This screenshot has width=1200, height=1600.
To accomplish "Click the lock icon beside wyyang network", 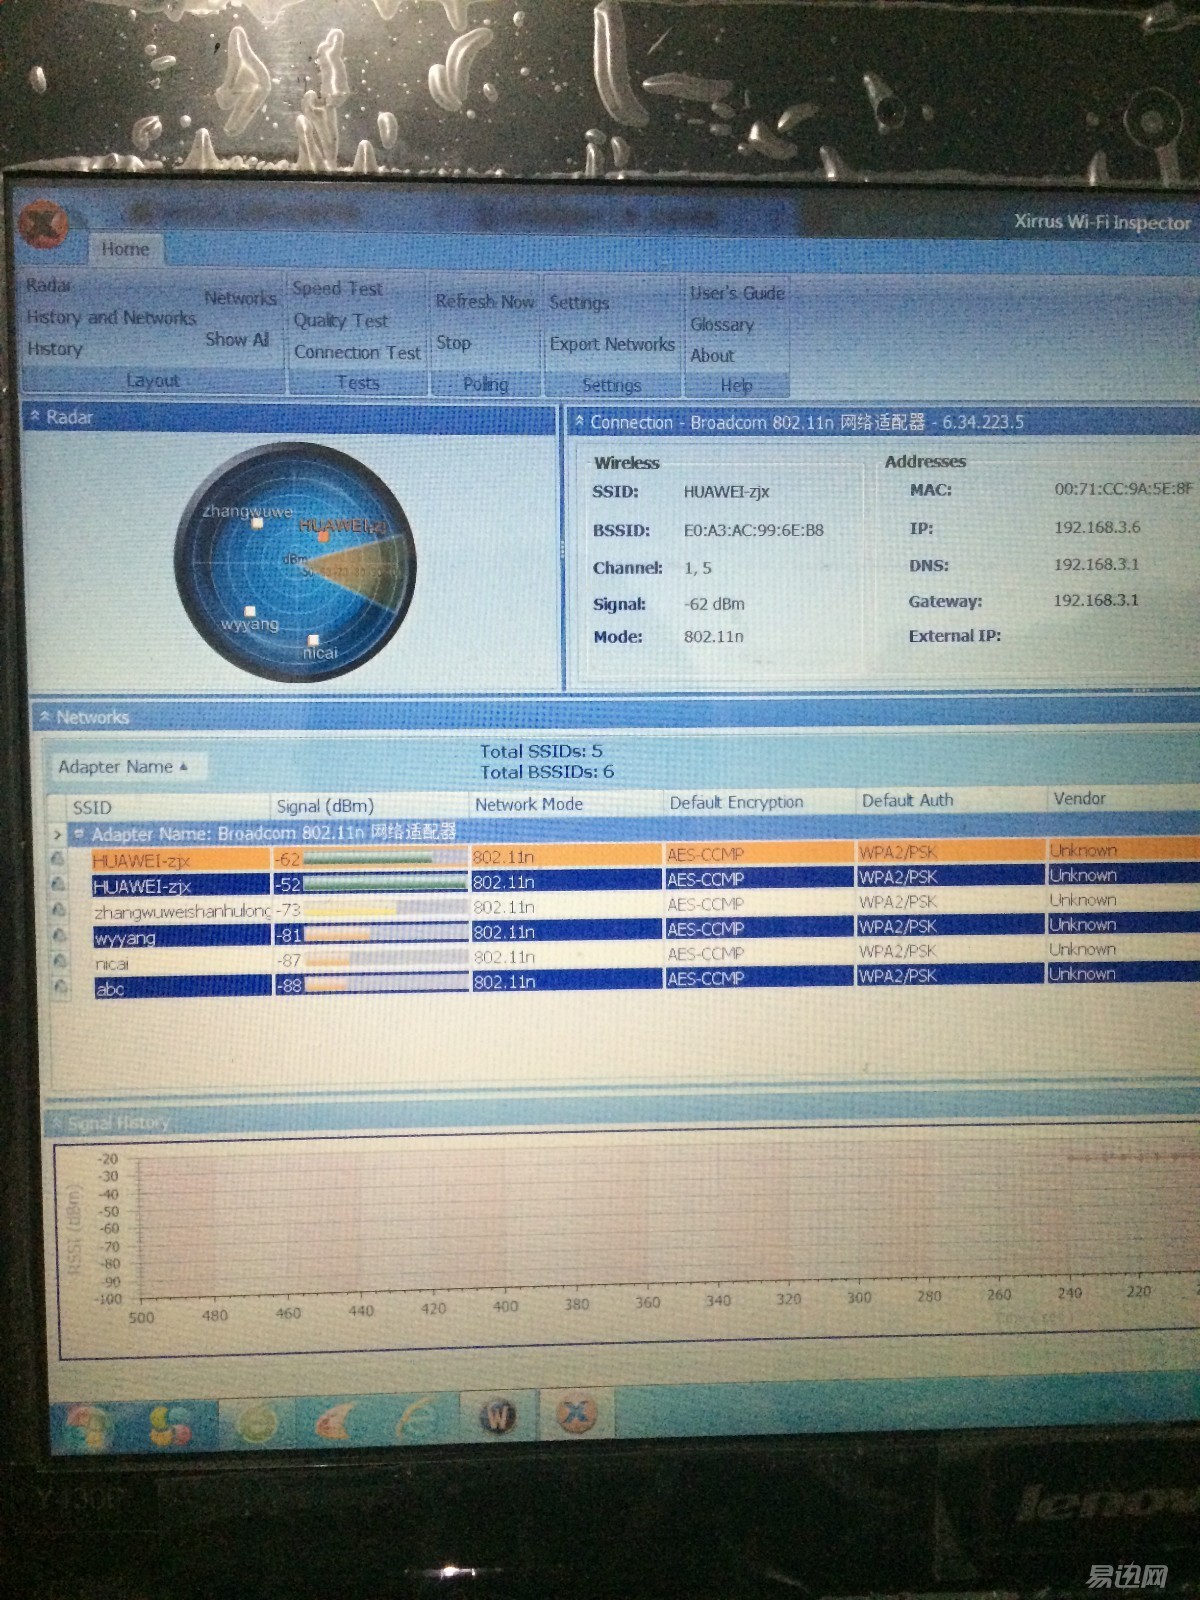I will point(59,936).
